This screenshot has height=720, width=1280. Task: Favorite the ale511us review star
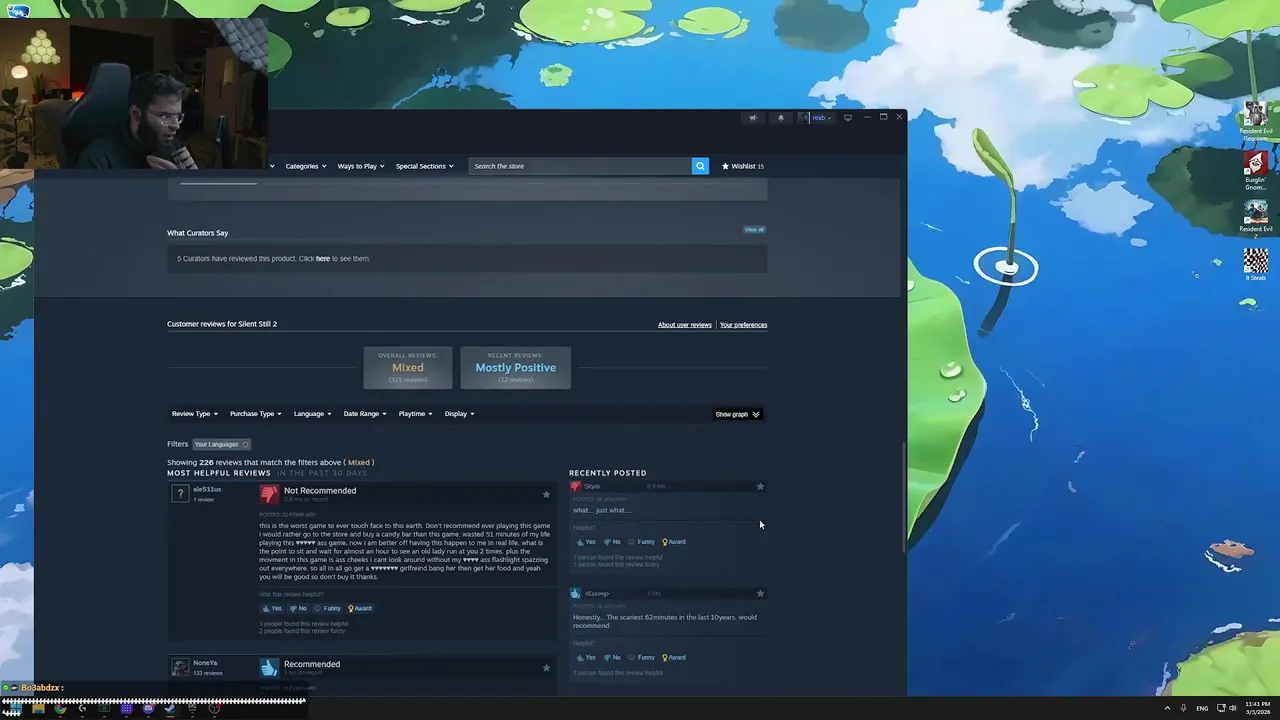coord(546,494)
